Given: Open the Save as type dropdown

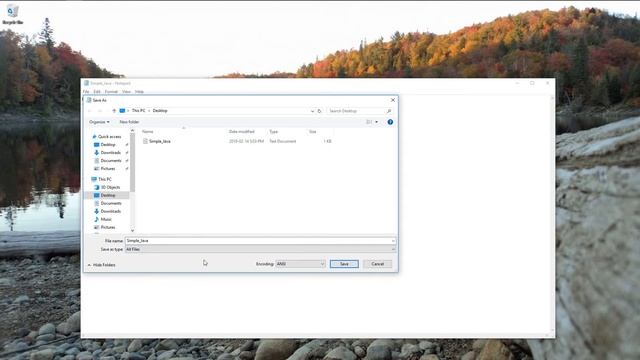Looking at the screenshot, I should (260, 249).
